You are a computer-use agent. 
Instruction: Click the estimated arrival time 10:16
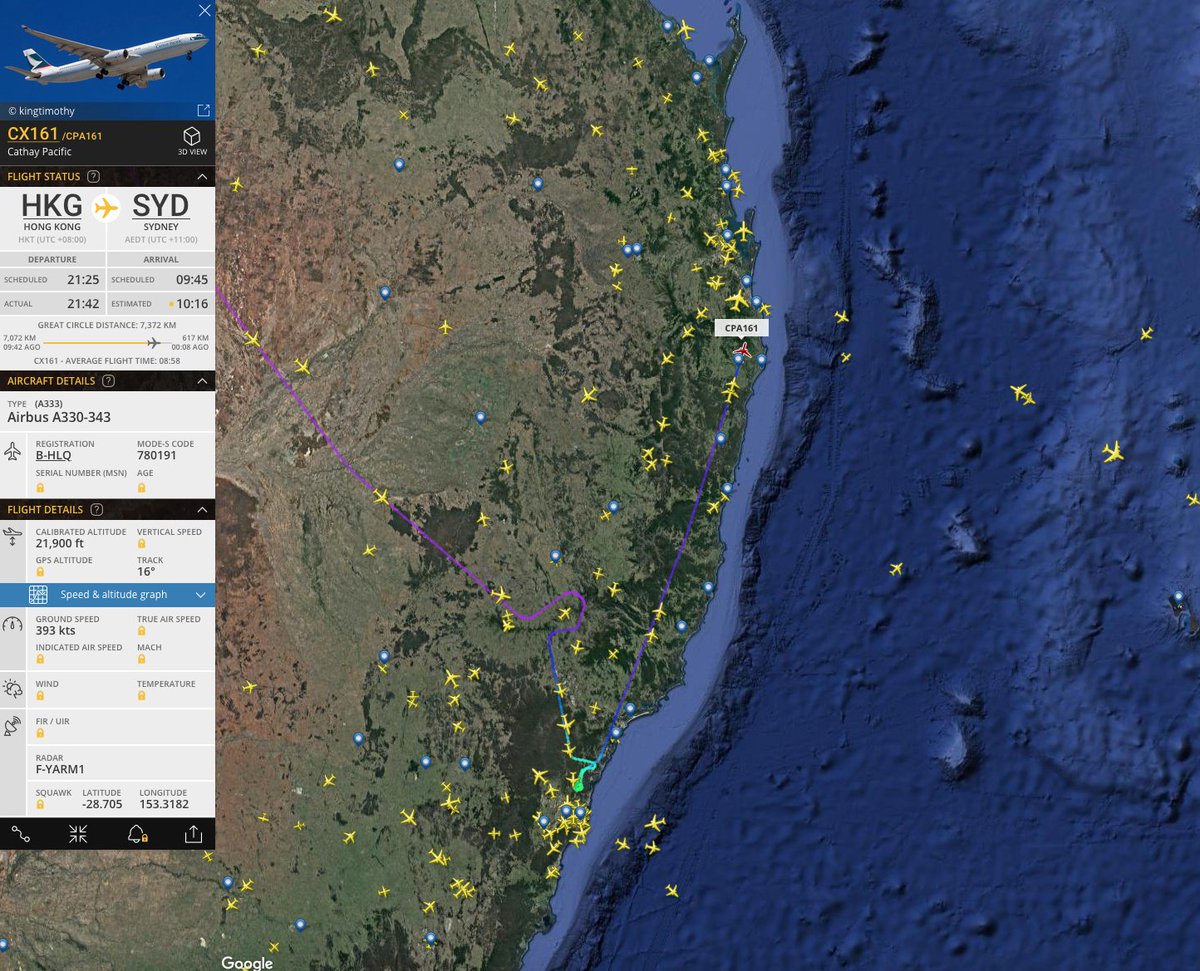click(x=192, y=304)
